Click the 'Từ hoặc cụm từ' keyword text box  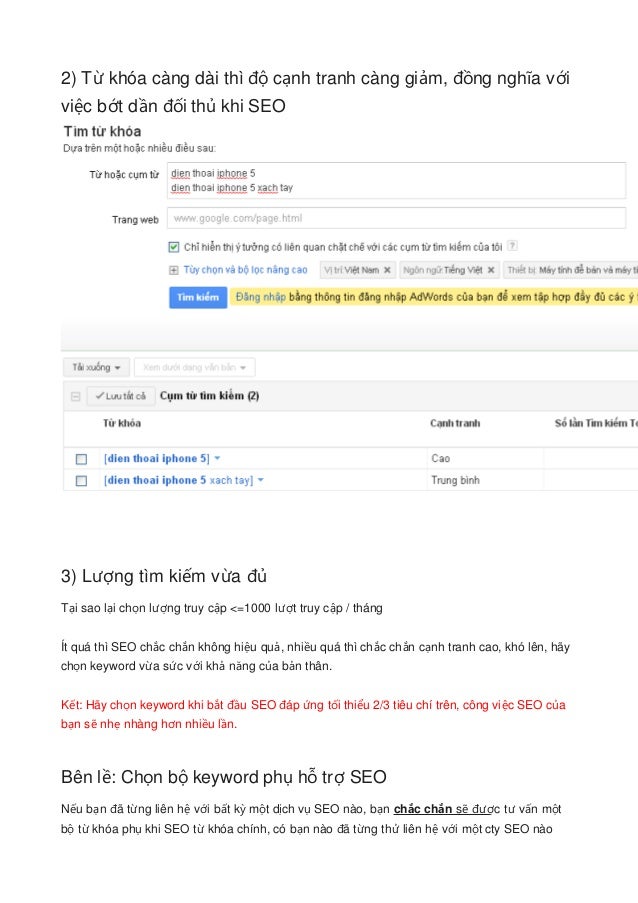[x=396, y=181]
